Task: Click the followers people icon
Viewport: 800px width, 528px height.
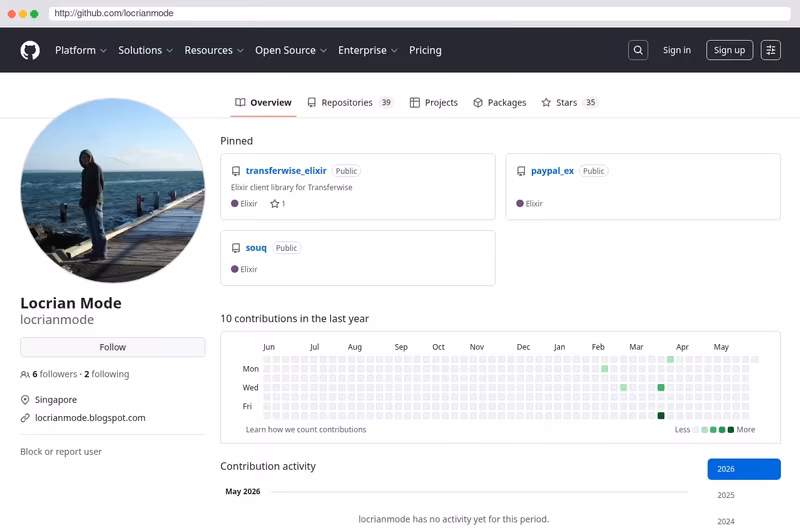Action: 25,374
